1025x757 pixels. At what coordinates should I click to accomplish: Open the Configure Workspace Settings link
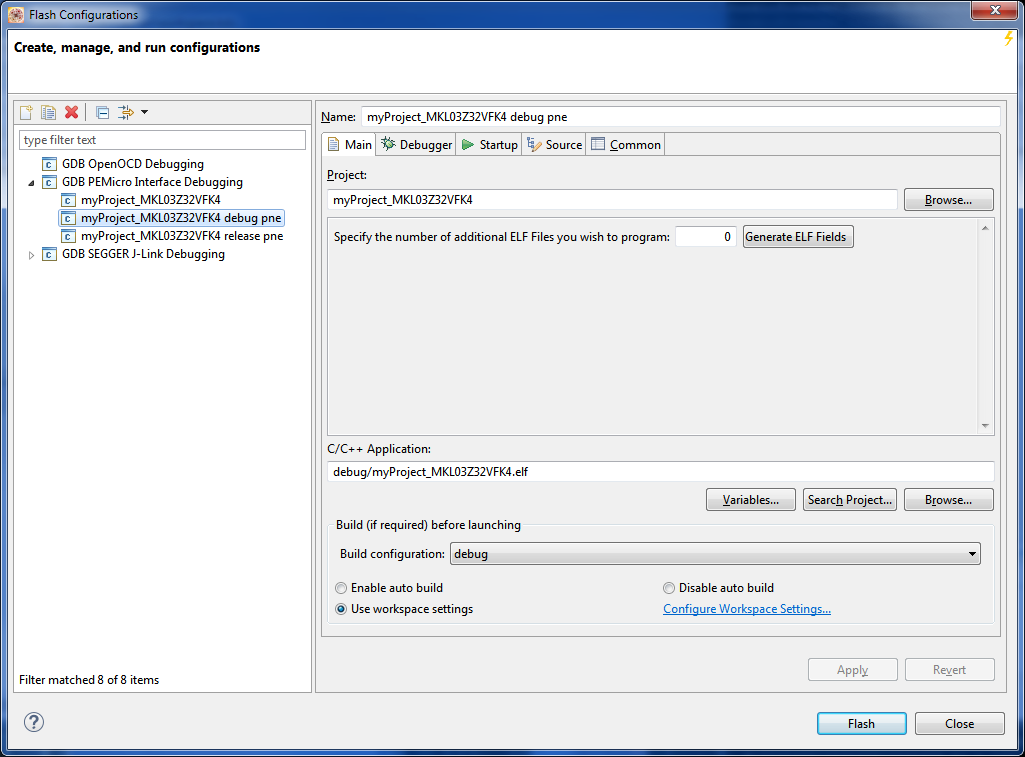click(x=746, y=609)
